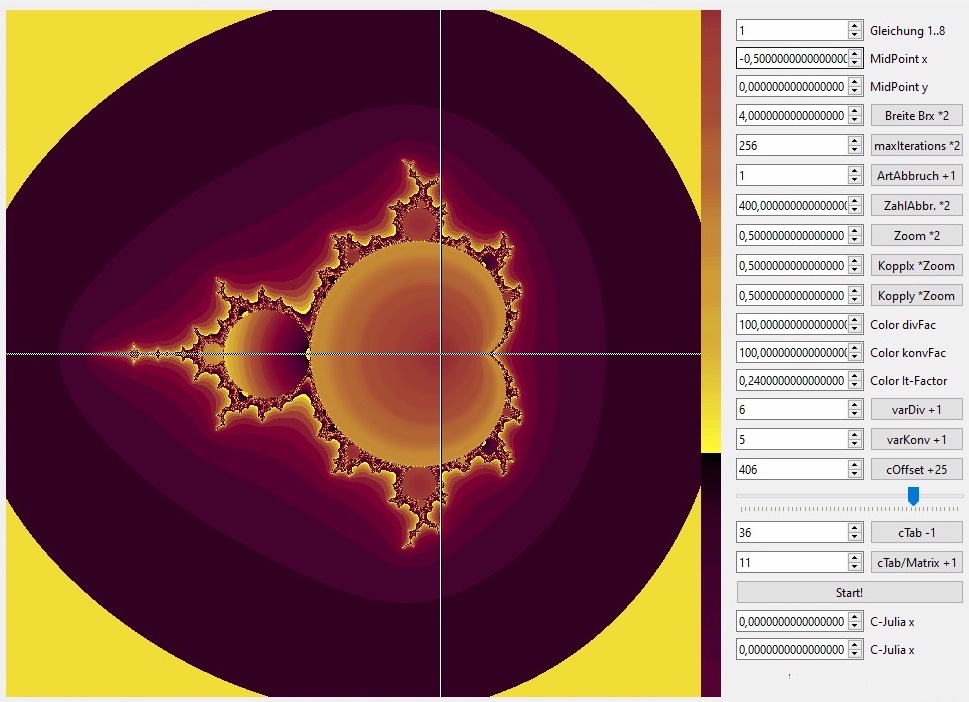Click the 'cTab/Matrix +1' button
The image size is (969, 702).
(x=916, y=562)
